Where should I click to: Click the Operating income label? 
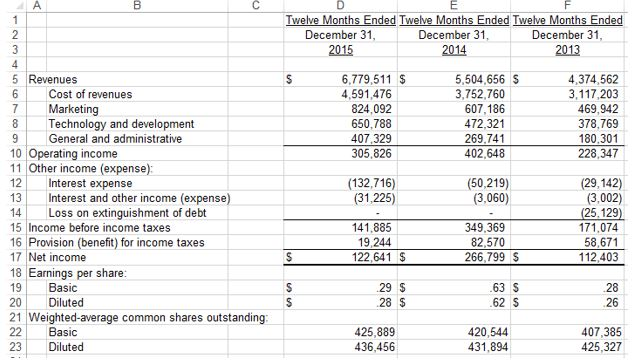[x=73, y=154]
